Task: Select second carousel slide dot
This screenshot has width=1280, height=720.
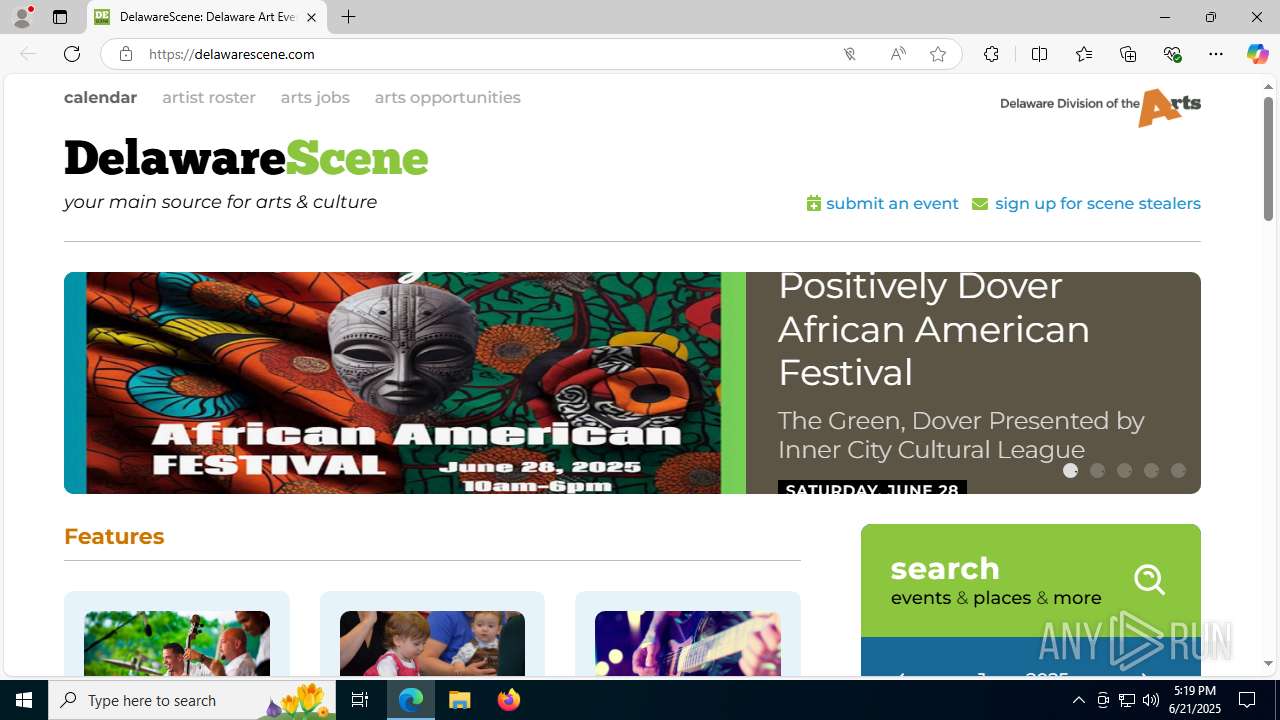Action: click(x=1097, y=470)
